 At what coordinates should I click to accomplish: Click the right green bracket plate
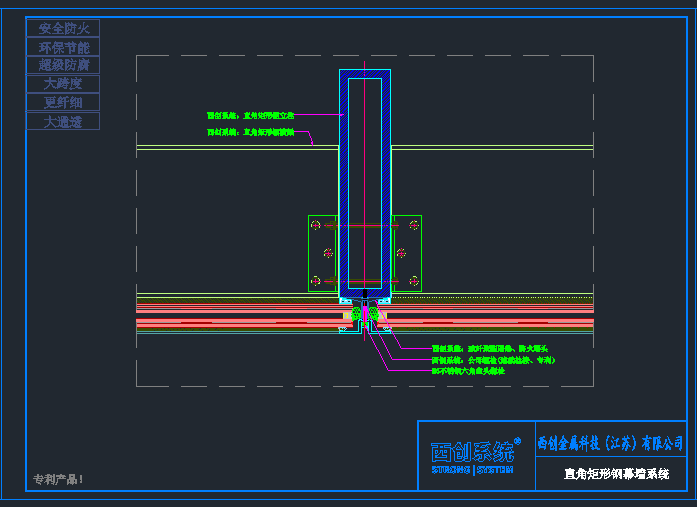click(x=407, y=253)
